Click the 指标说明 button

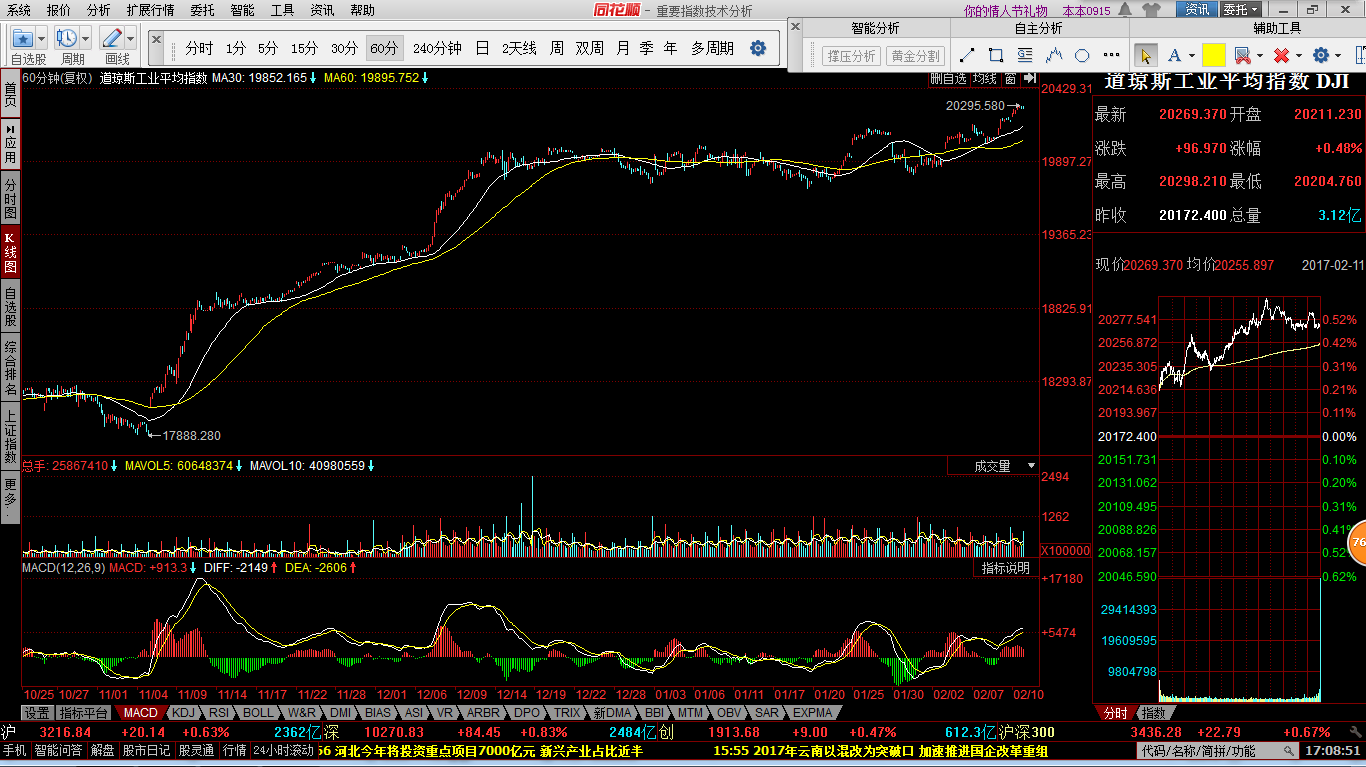1005,568
